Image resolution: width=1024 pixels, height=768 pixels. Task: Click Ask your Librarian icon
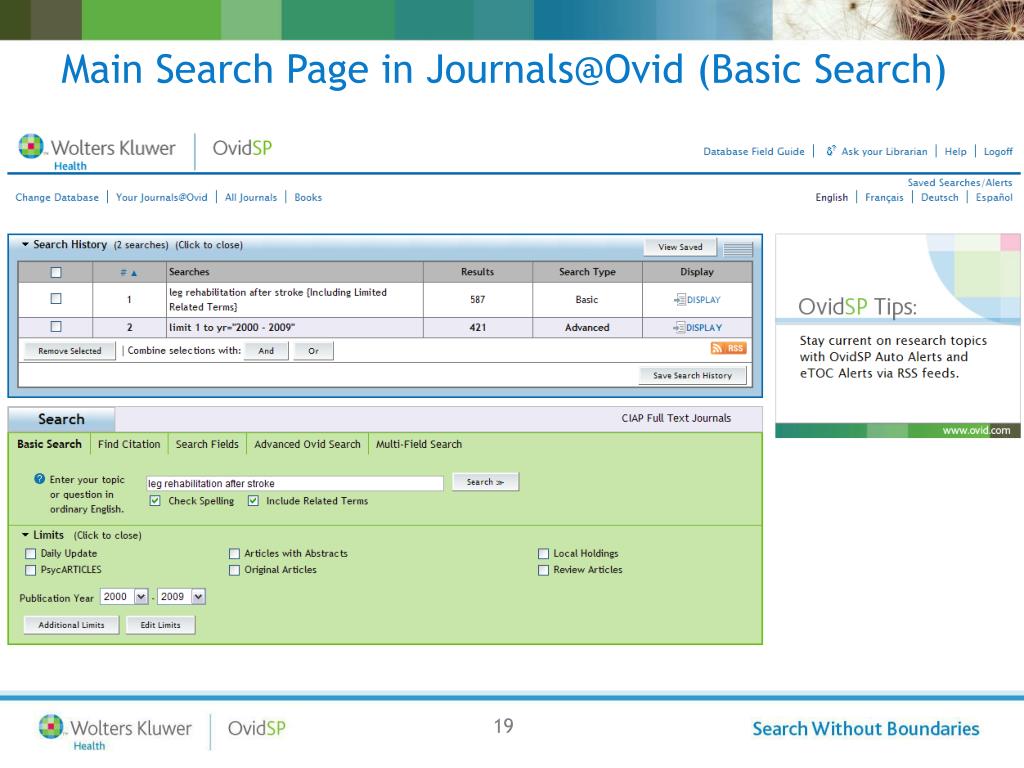click(x=831, y=151)
